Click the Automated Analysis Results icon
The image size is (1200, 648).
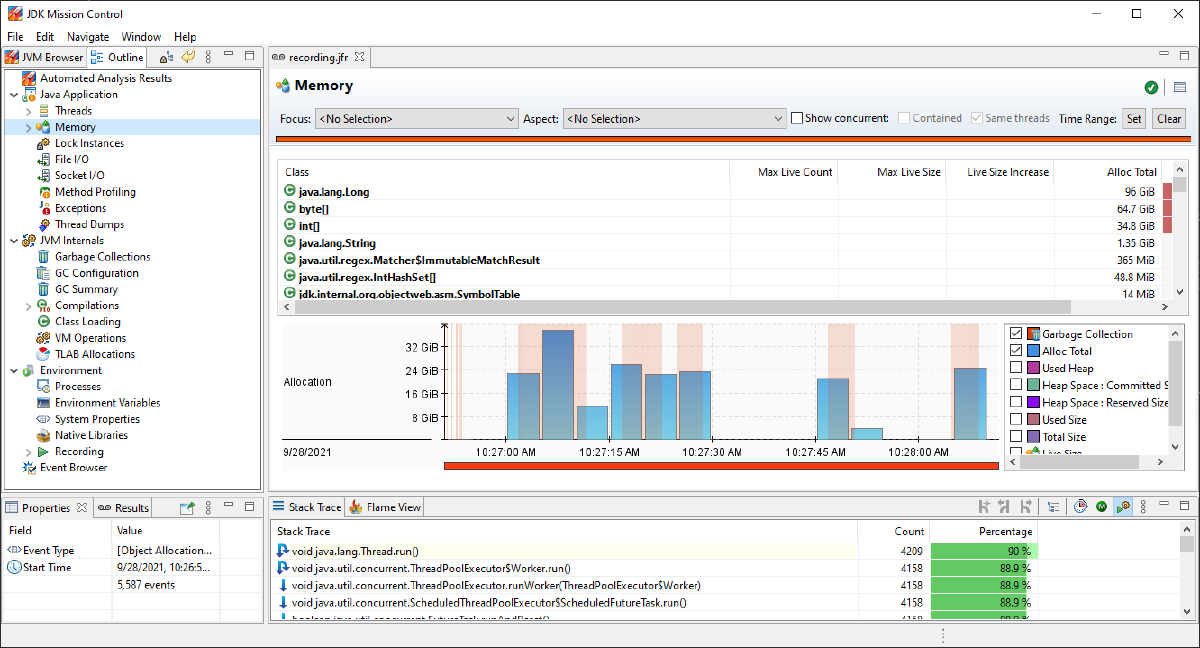[28, 78]
